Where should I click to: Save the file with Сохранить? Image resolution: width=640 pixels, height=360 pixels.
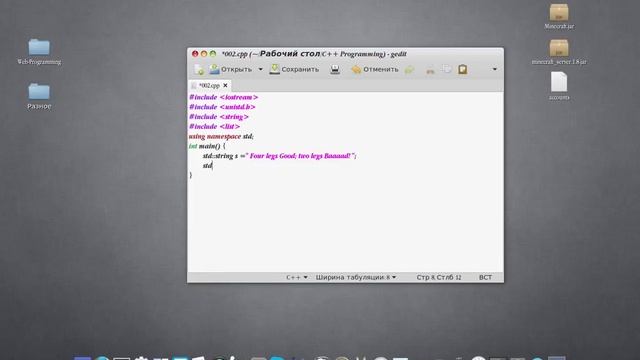point(294,69)
